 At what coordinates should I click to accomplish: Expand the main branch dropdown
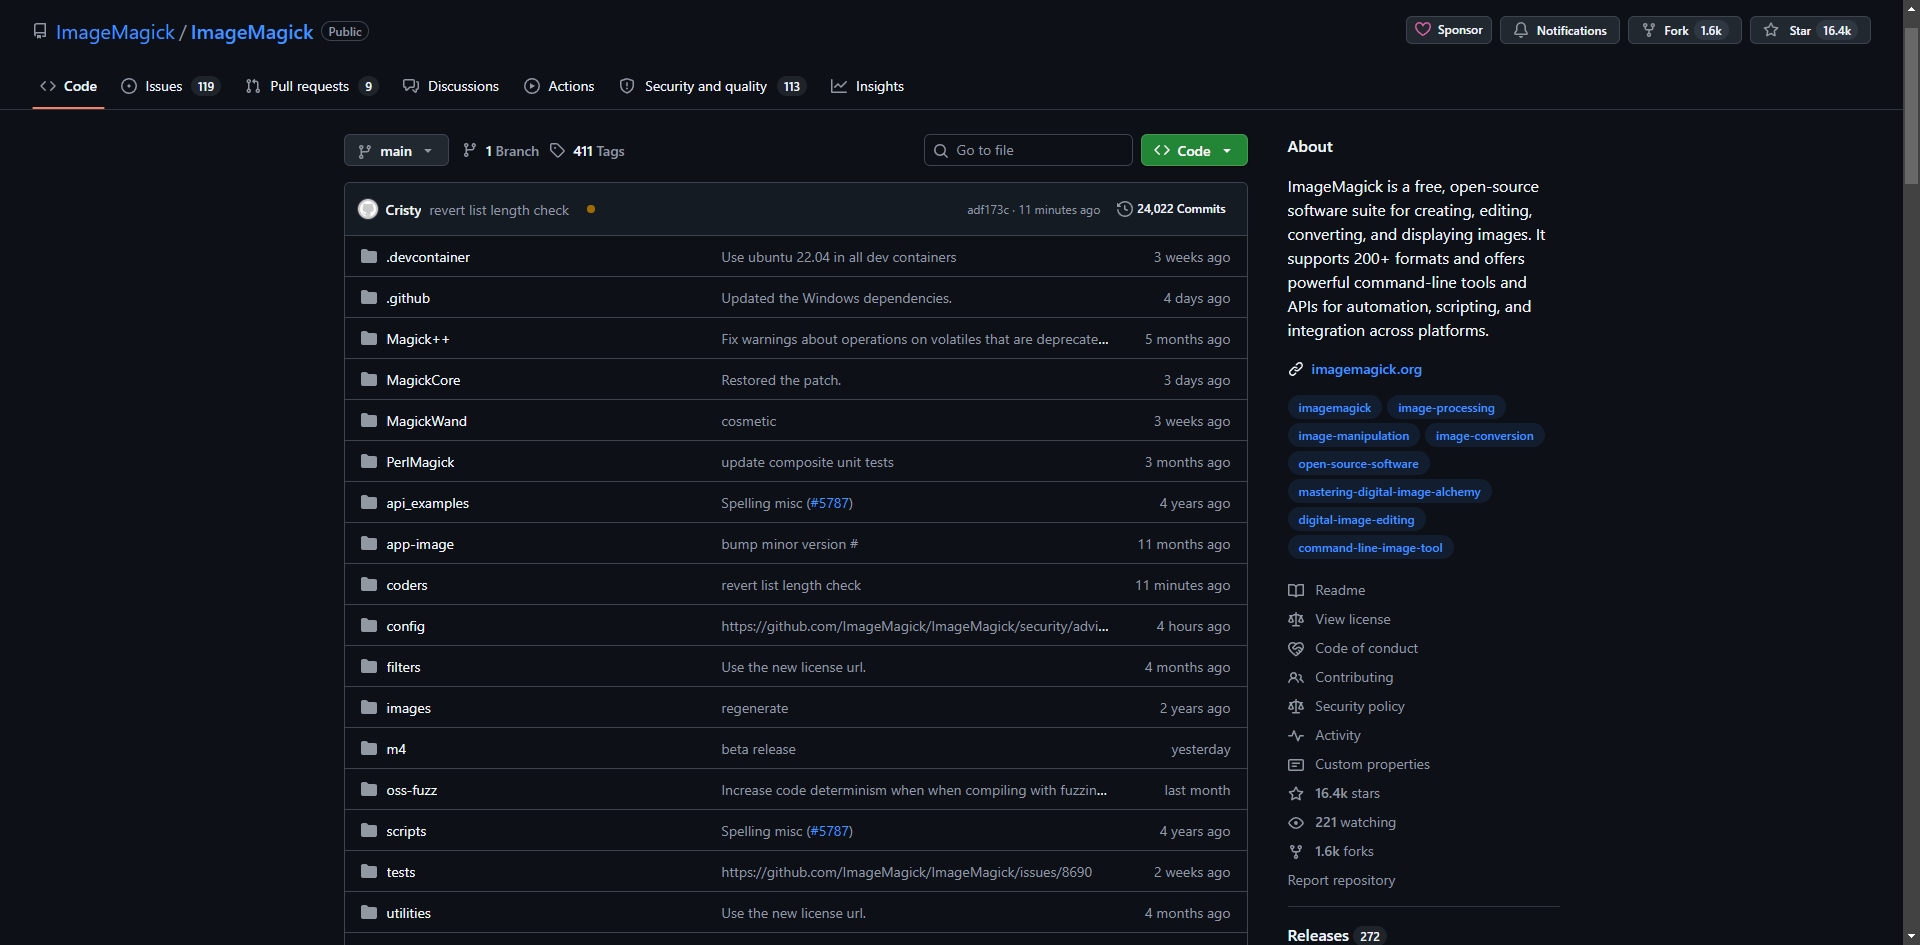pyautogui.click(x=396, y=150)
